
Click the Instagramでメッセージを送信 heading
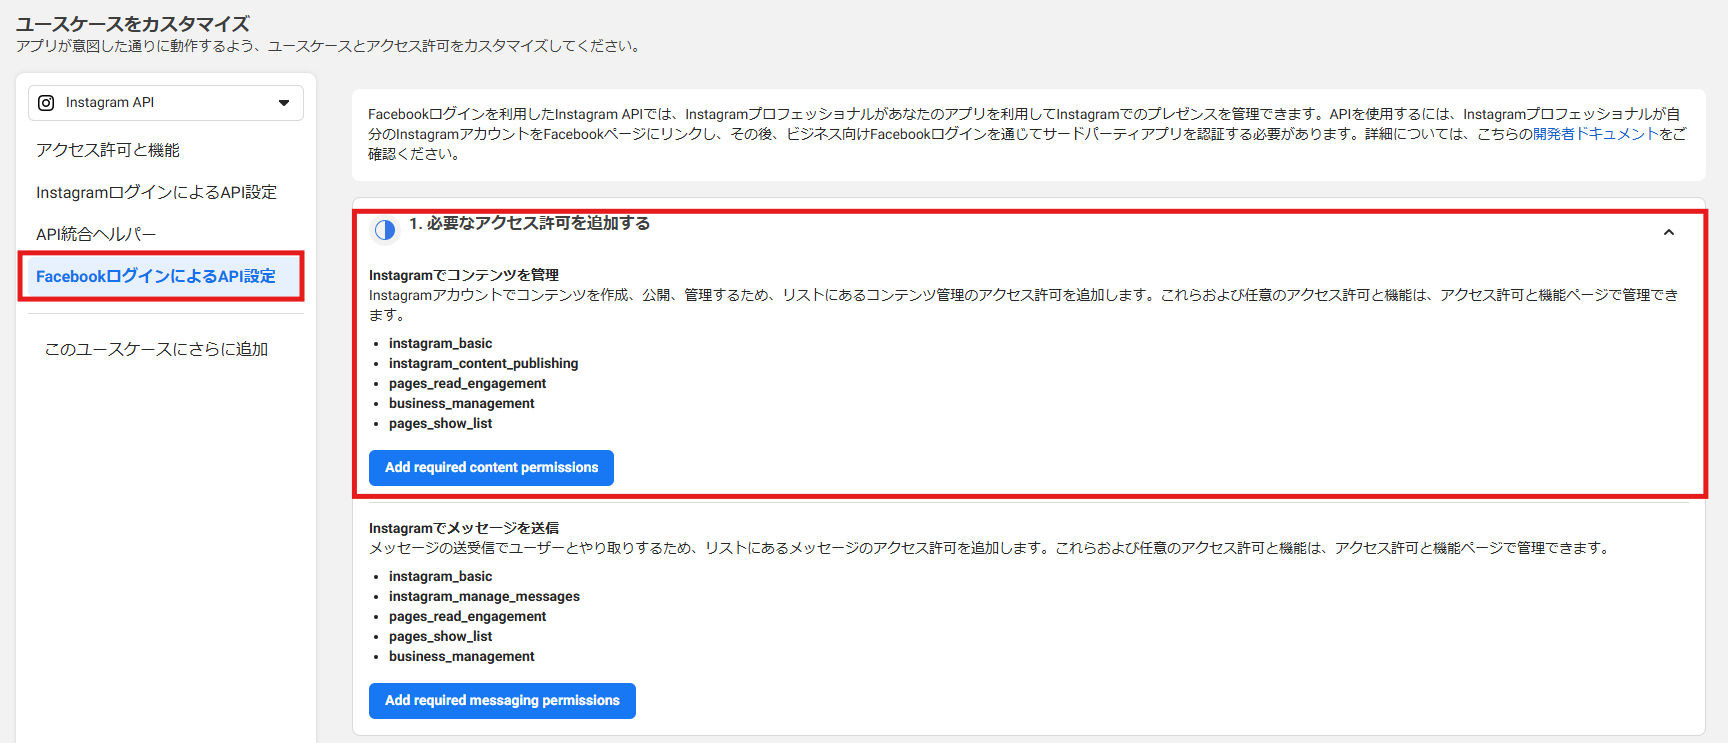[464, 528]
